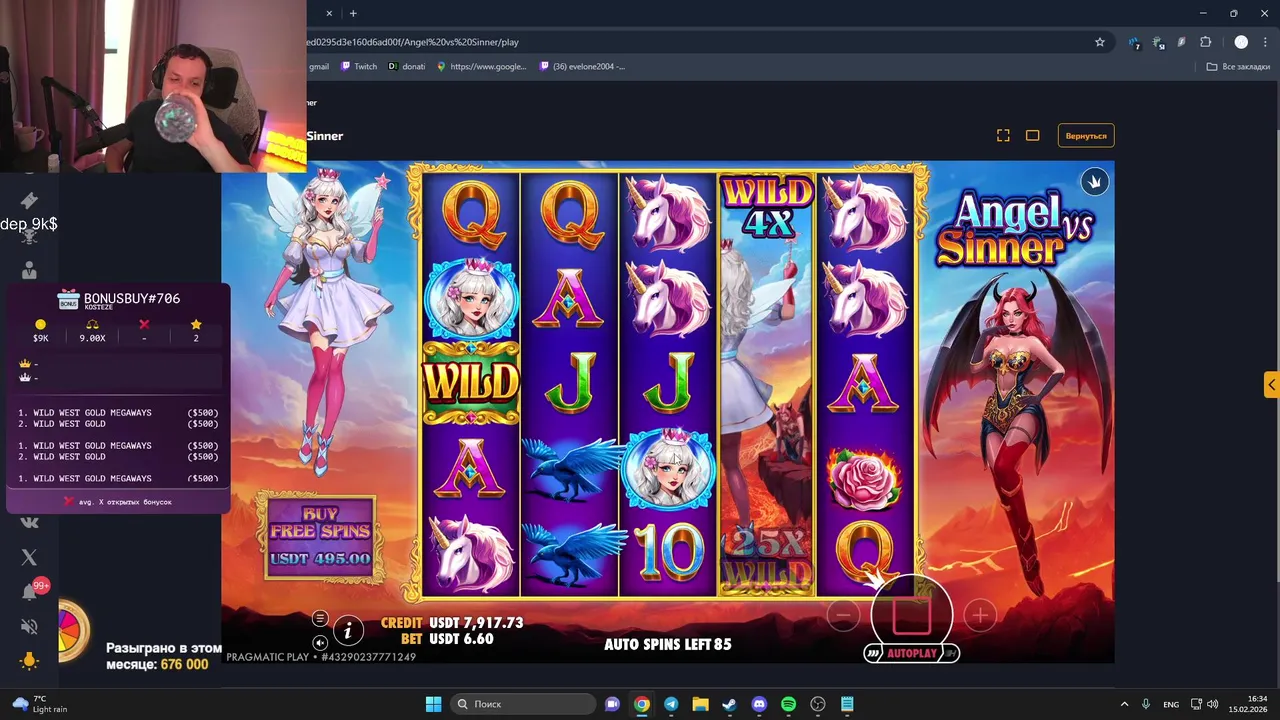Increase the bet with plus button
Screen dimensions: 1280x720
click(980, 616)
